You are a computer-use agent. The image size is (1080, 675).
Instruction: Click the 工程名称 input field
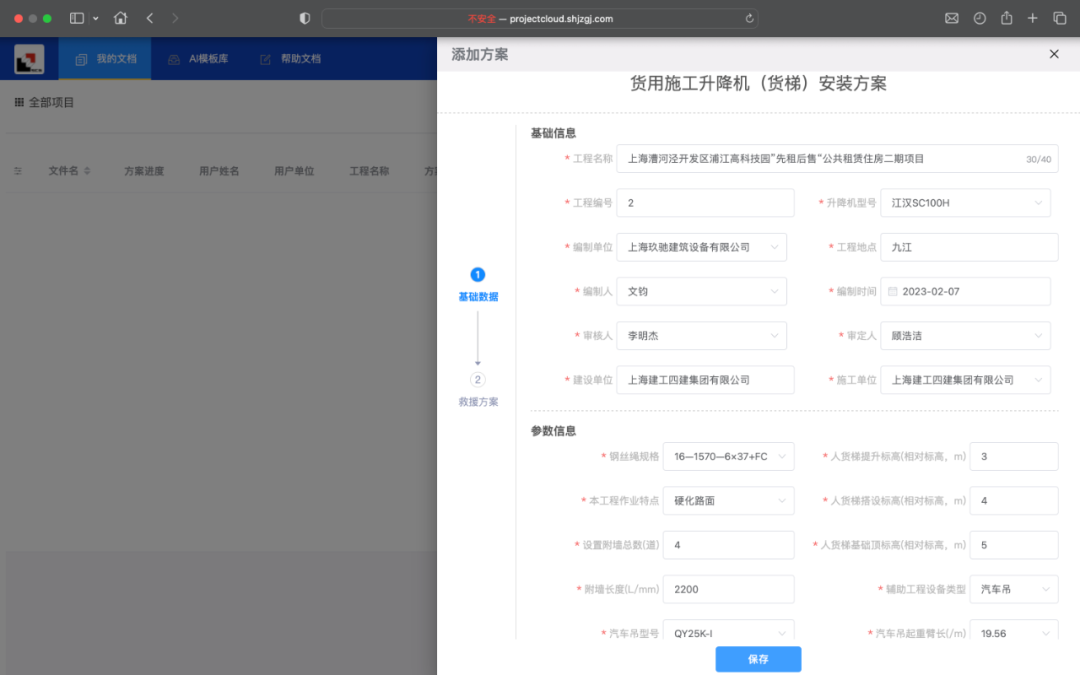[820, 159]
